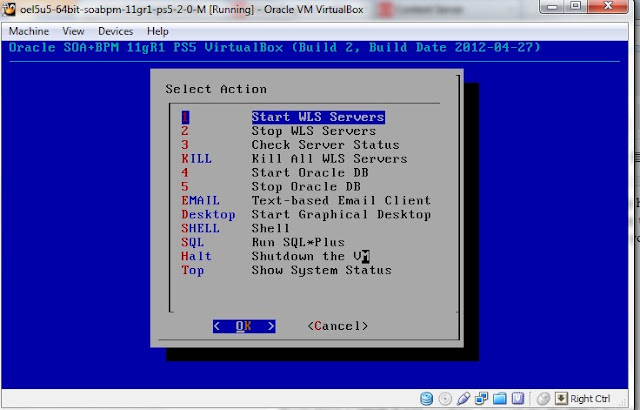
Task: Click the Cancel button
Action: 338,326
